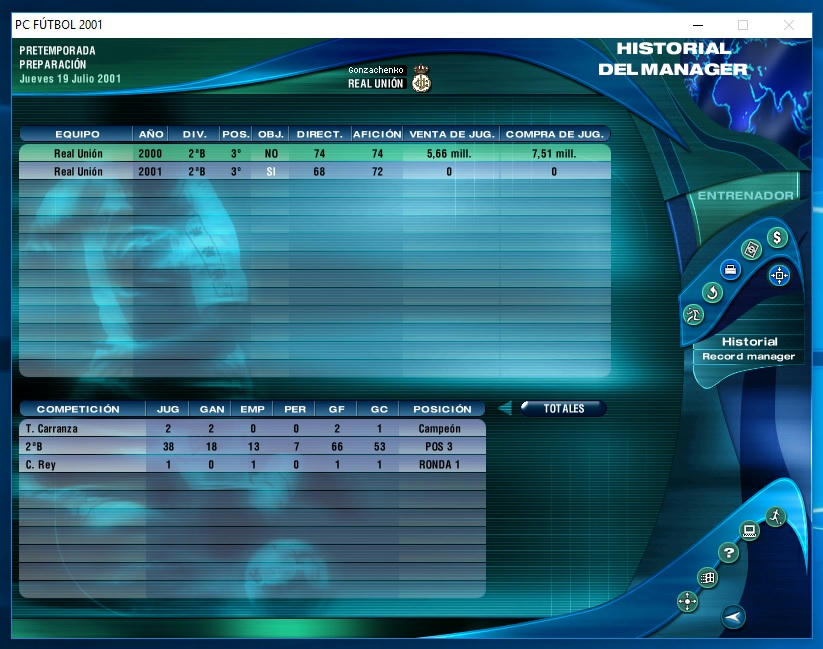Click the PER column header
The height and width of the screenshot is (649, 823).
coord(295,409)
